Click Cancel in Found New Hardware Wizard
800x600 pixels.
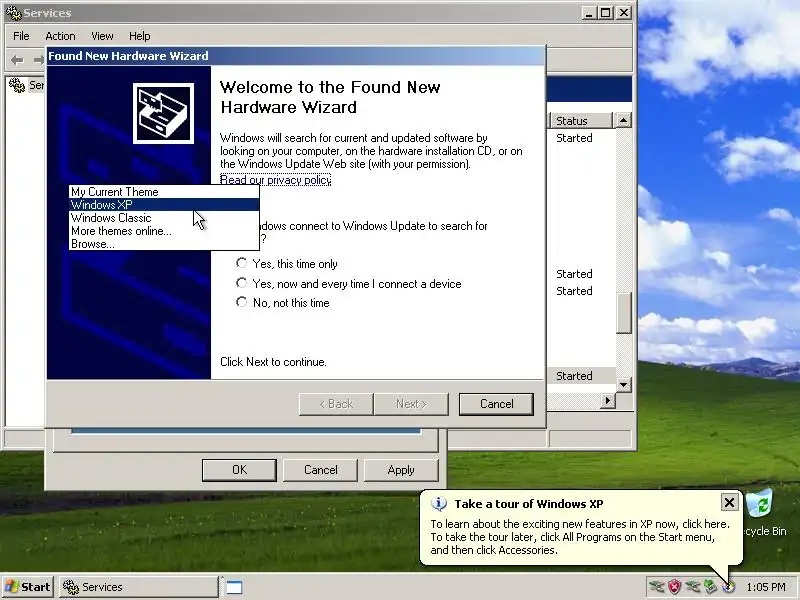(496, 404)
